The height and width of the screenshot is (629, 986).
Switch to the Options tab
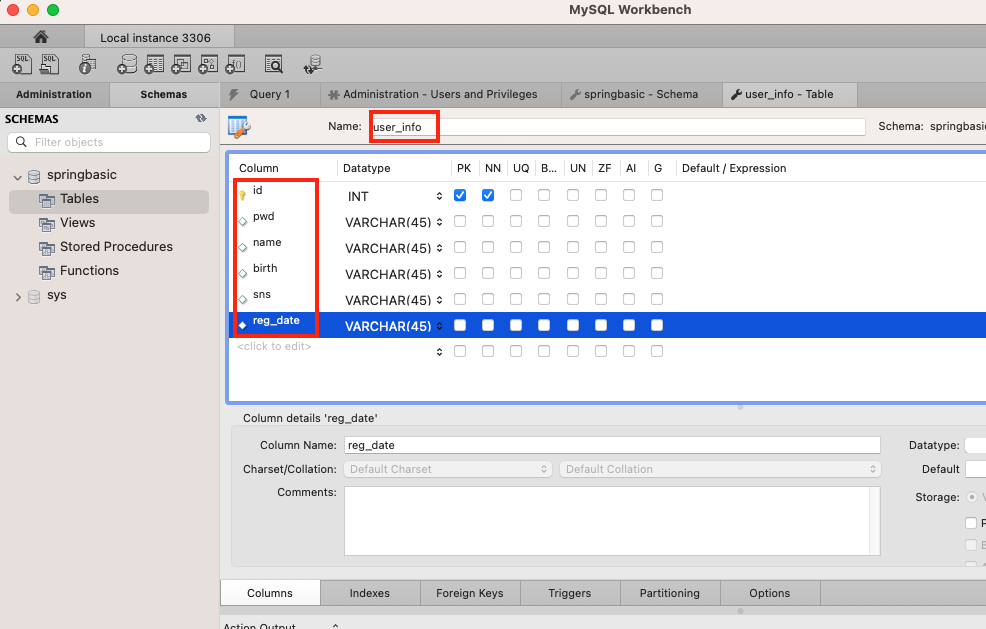click(770, 593)
